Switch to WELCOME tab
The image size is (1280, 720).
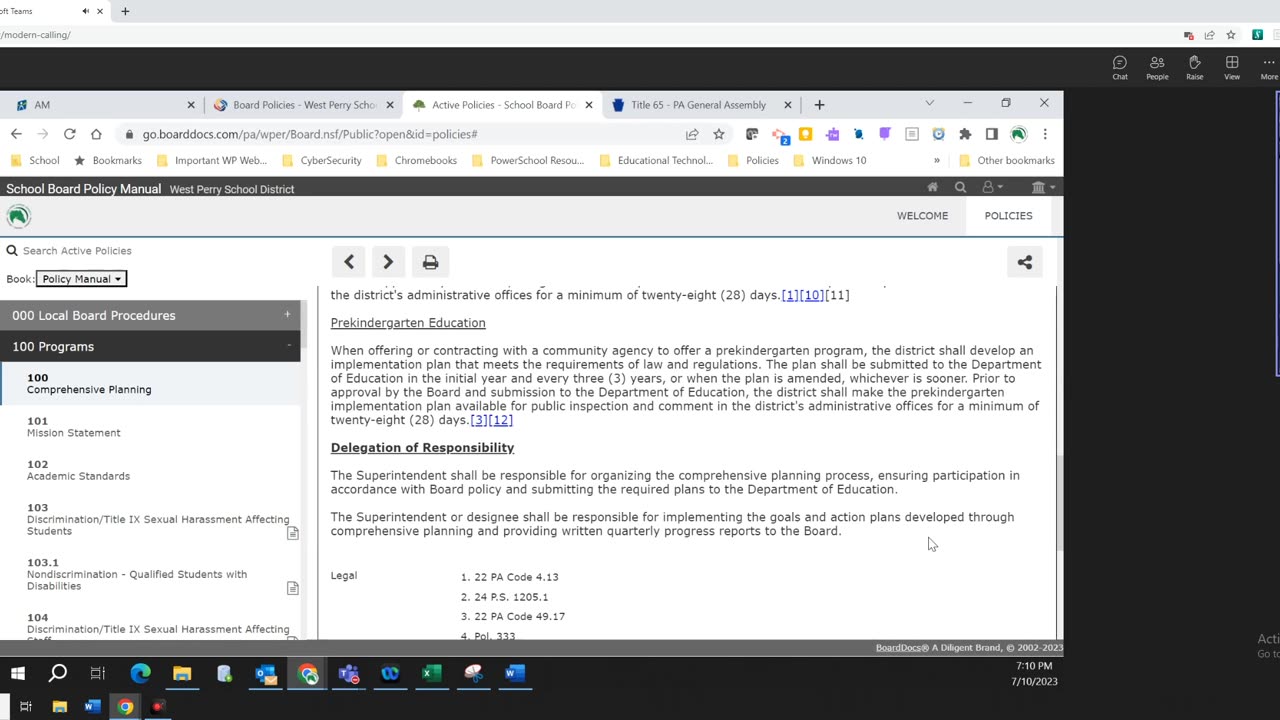(x=922, y=216)
